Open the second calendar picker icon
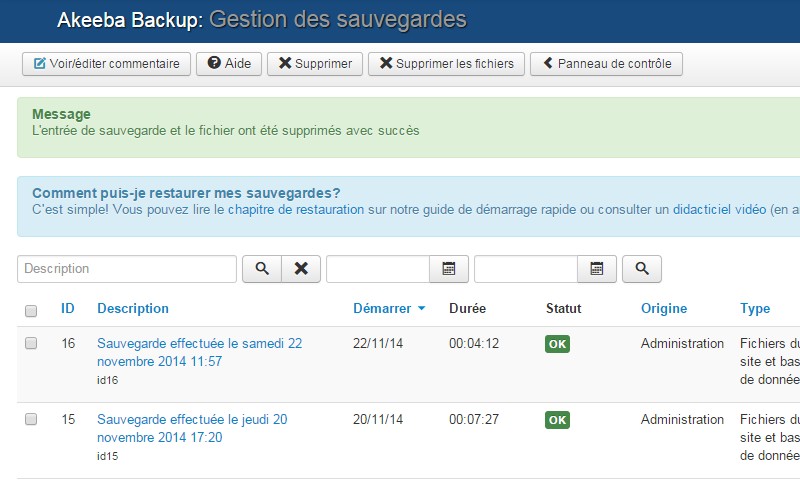The image size is (800, 500). tap(596, 269)
